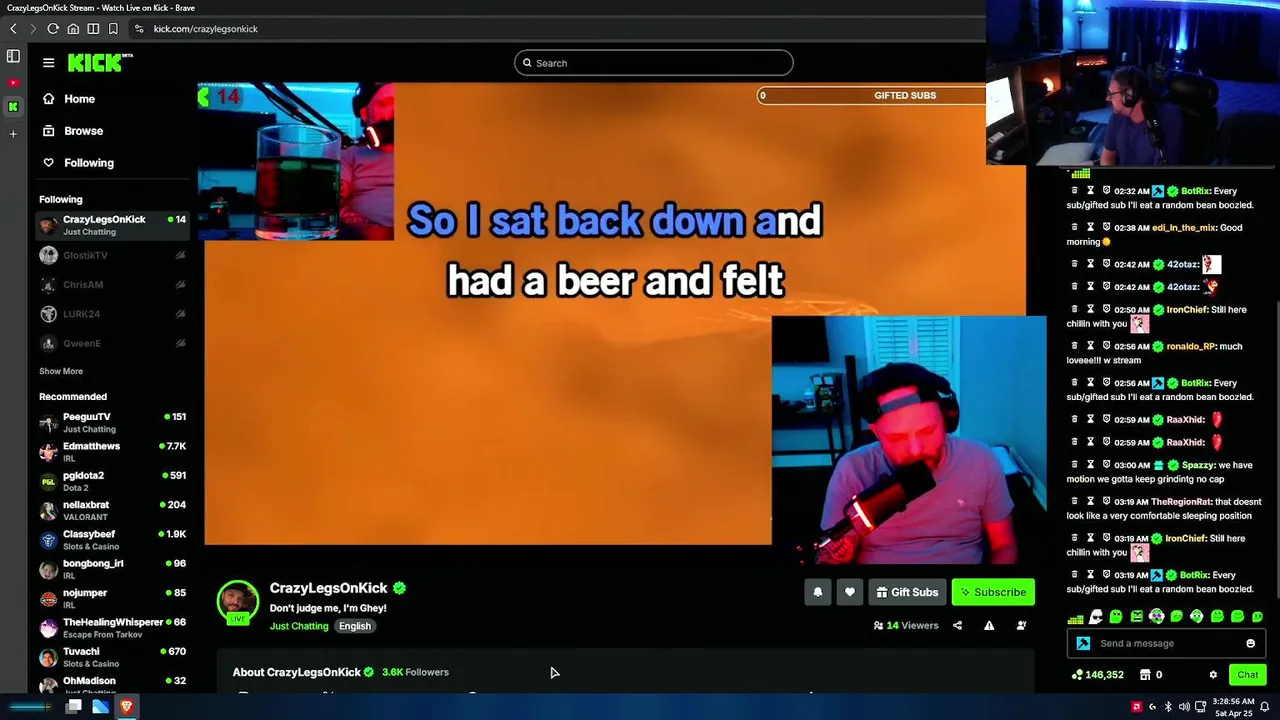
Task: Insert the white sunglasses emote
Action: pyautogui.click(x=1096, y=617)
